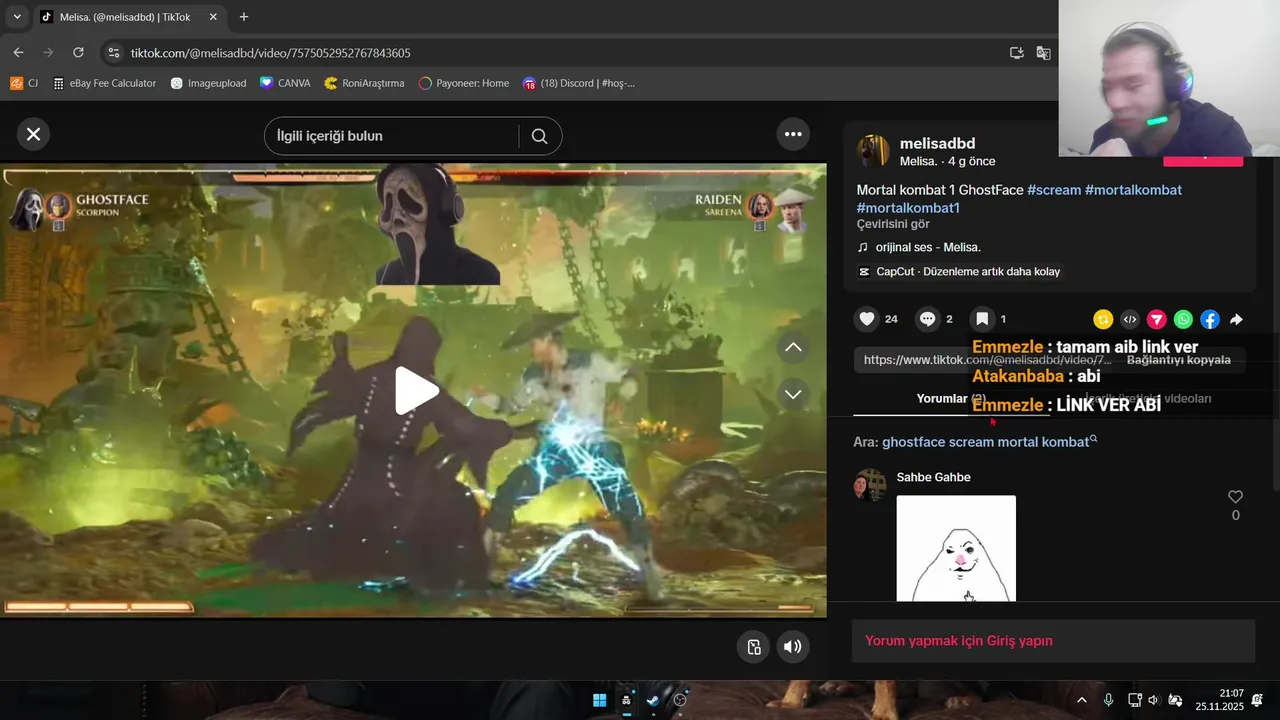Image resolution: width=1280 pixels, height=720 pixels.
Task: Open the notification bell in taskbar
Action: click(1257, 700)
